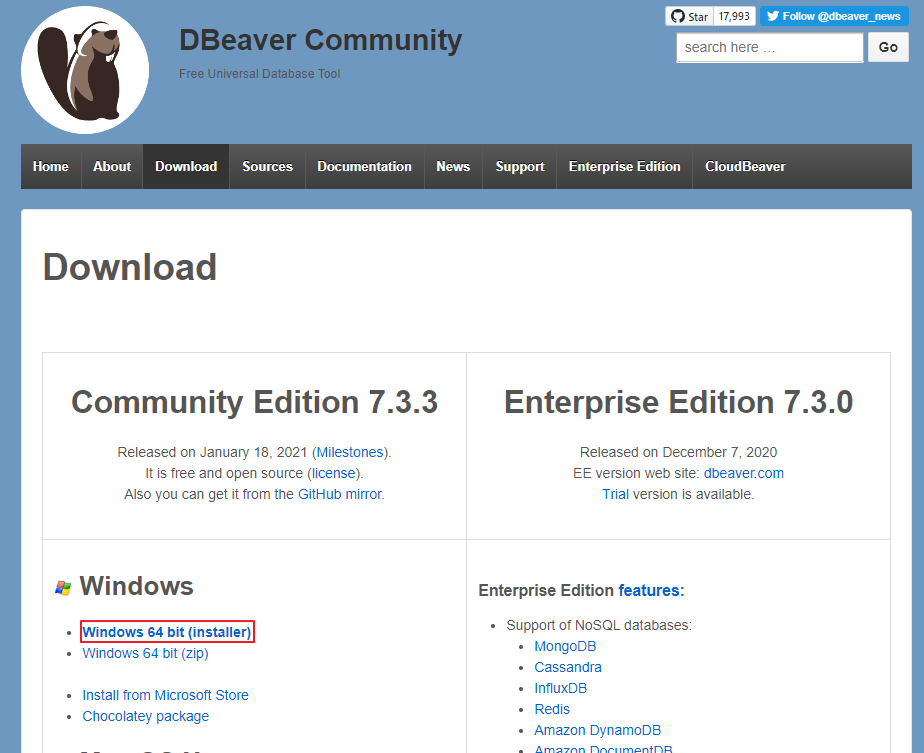Click the Download page heading
Screen dimensions: 924x753
[130, 267]
